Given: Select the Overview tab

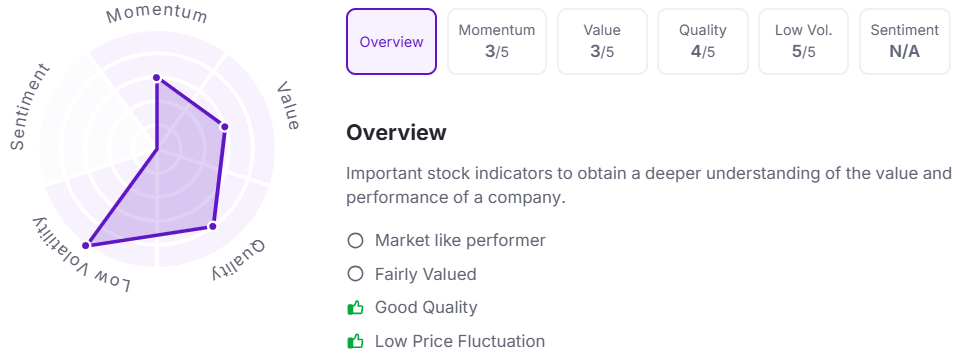Looking at the screenshot, I should [x=391, y=42].
